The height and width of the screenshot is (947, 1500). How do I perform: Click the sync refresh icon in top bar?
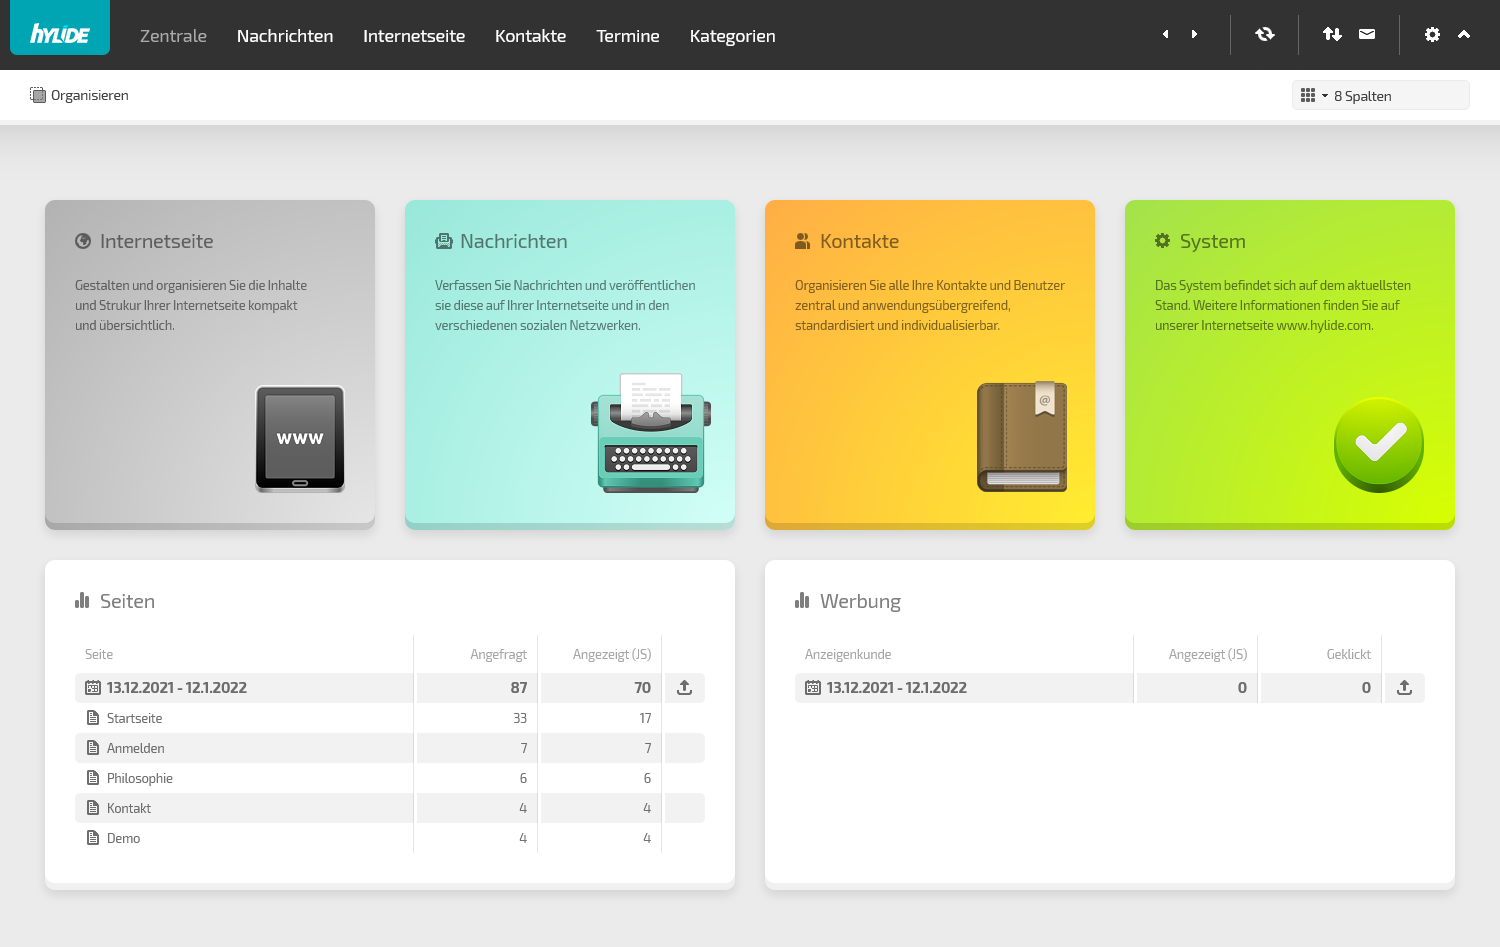[x=1265, y=34]
